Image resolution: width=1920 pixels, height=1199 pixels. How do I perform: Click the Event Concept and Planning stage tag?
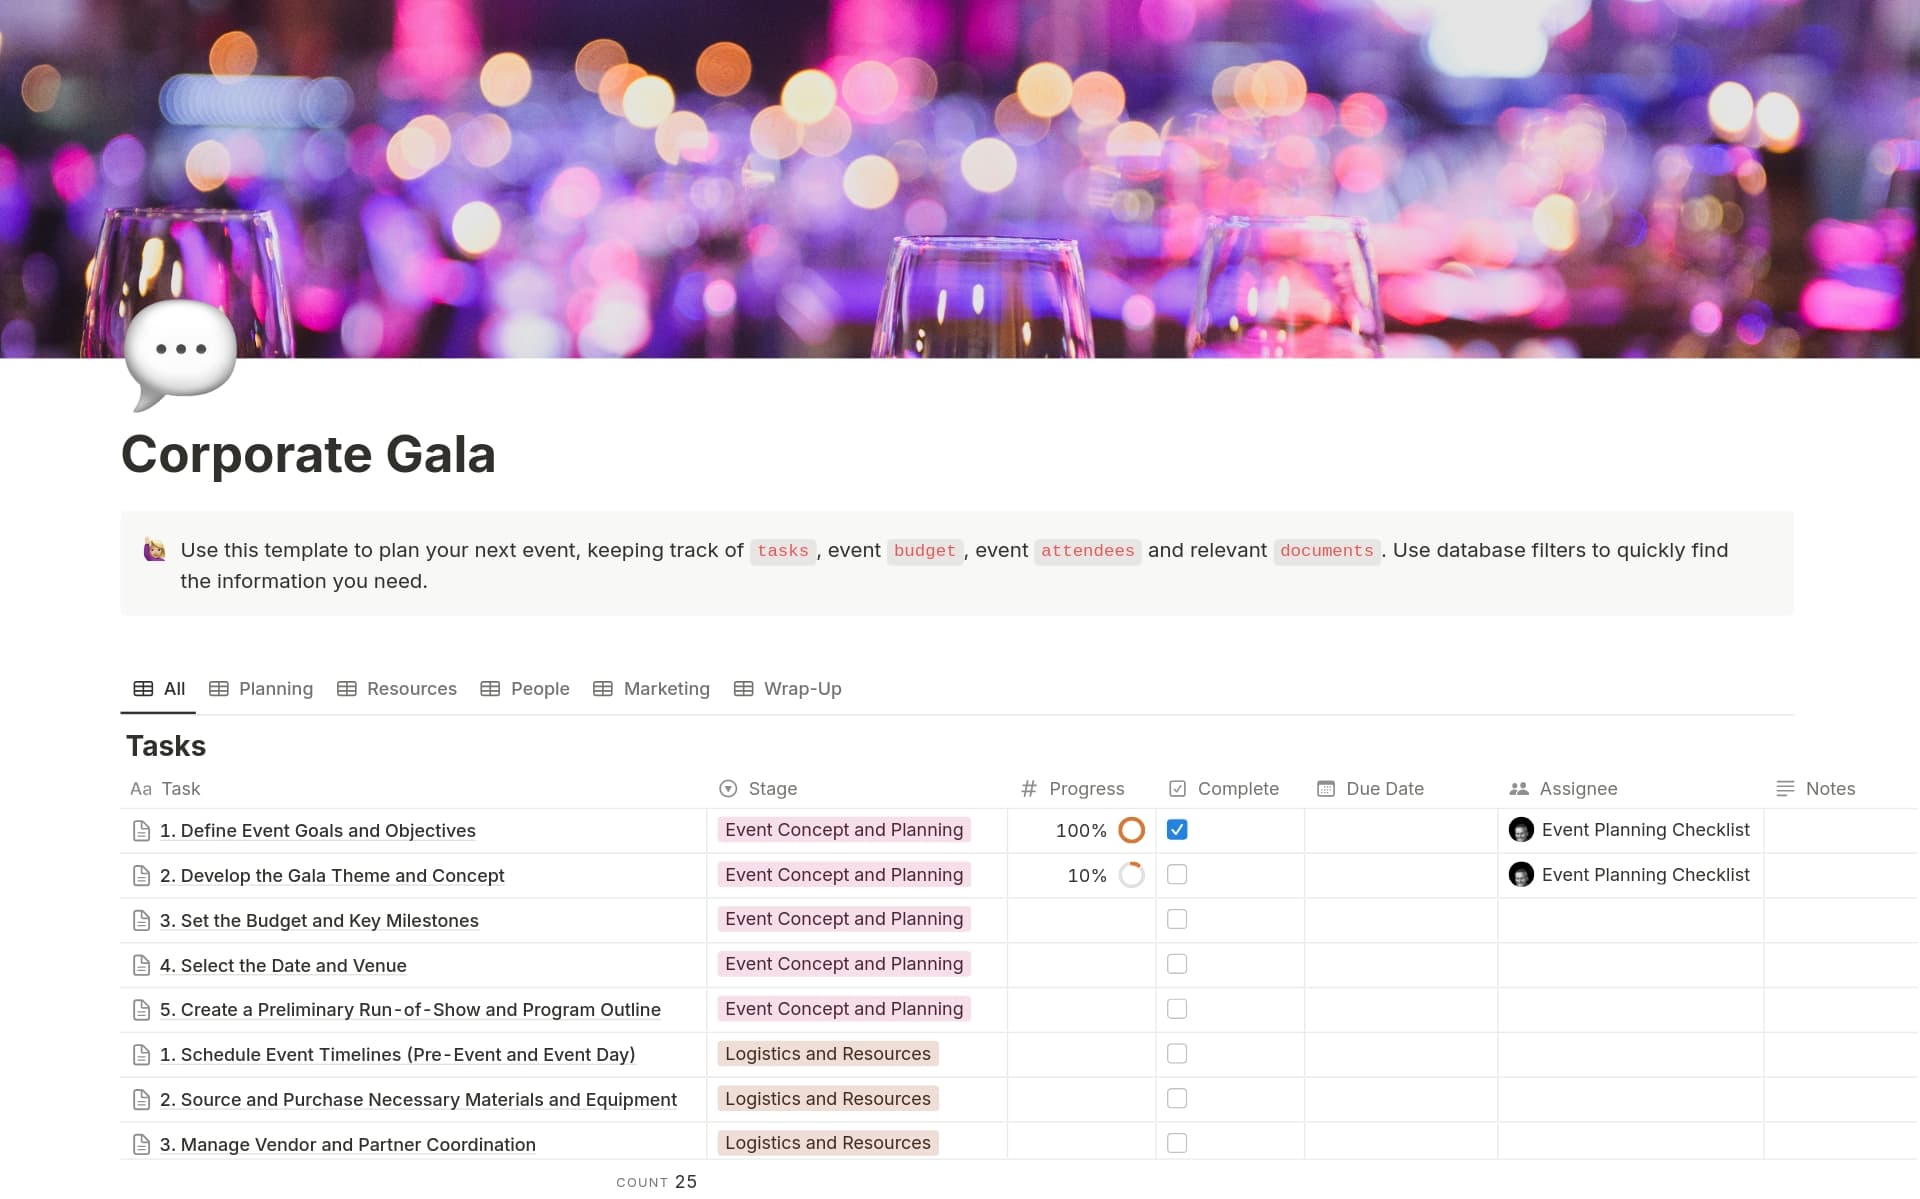click(843, 830)
